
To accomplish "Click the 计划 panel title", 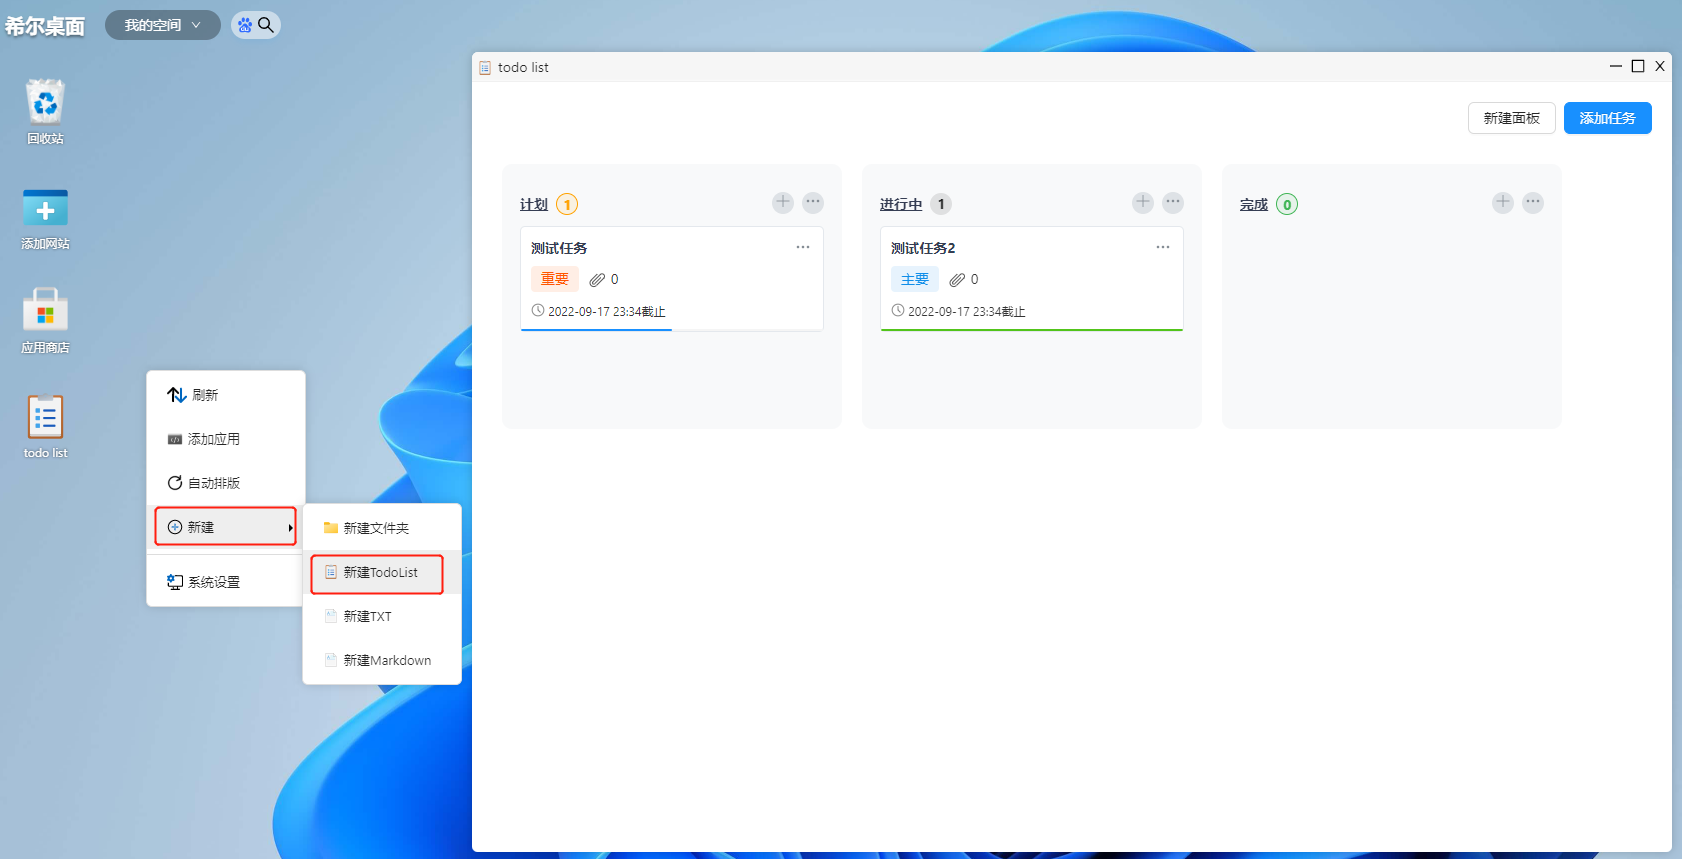I will 534,204.
